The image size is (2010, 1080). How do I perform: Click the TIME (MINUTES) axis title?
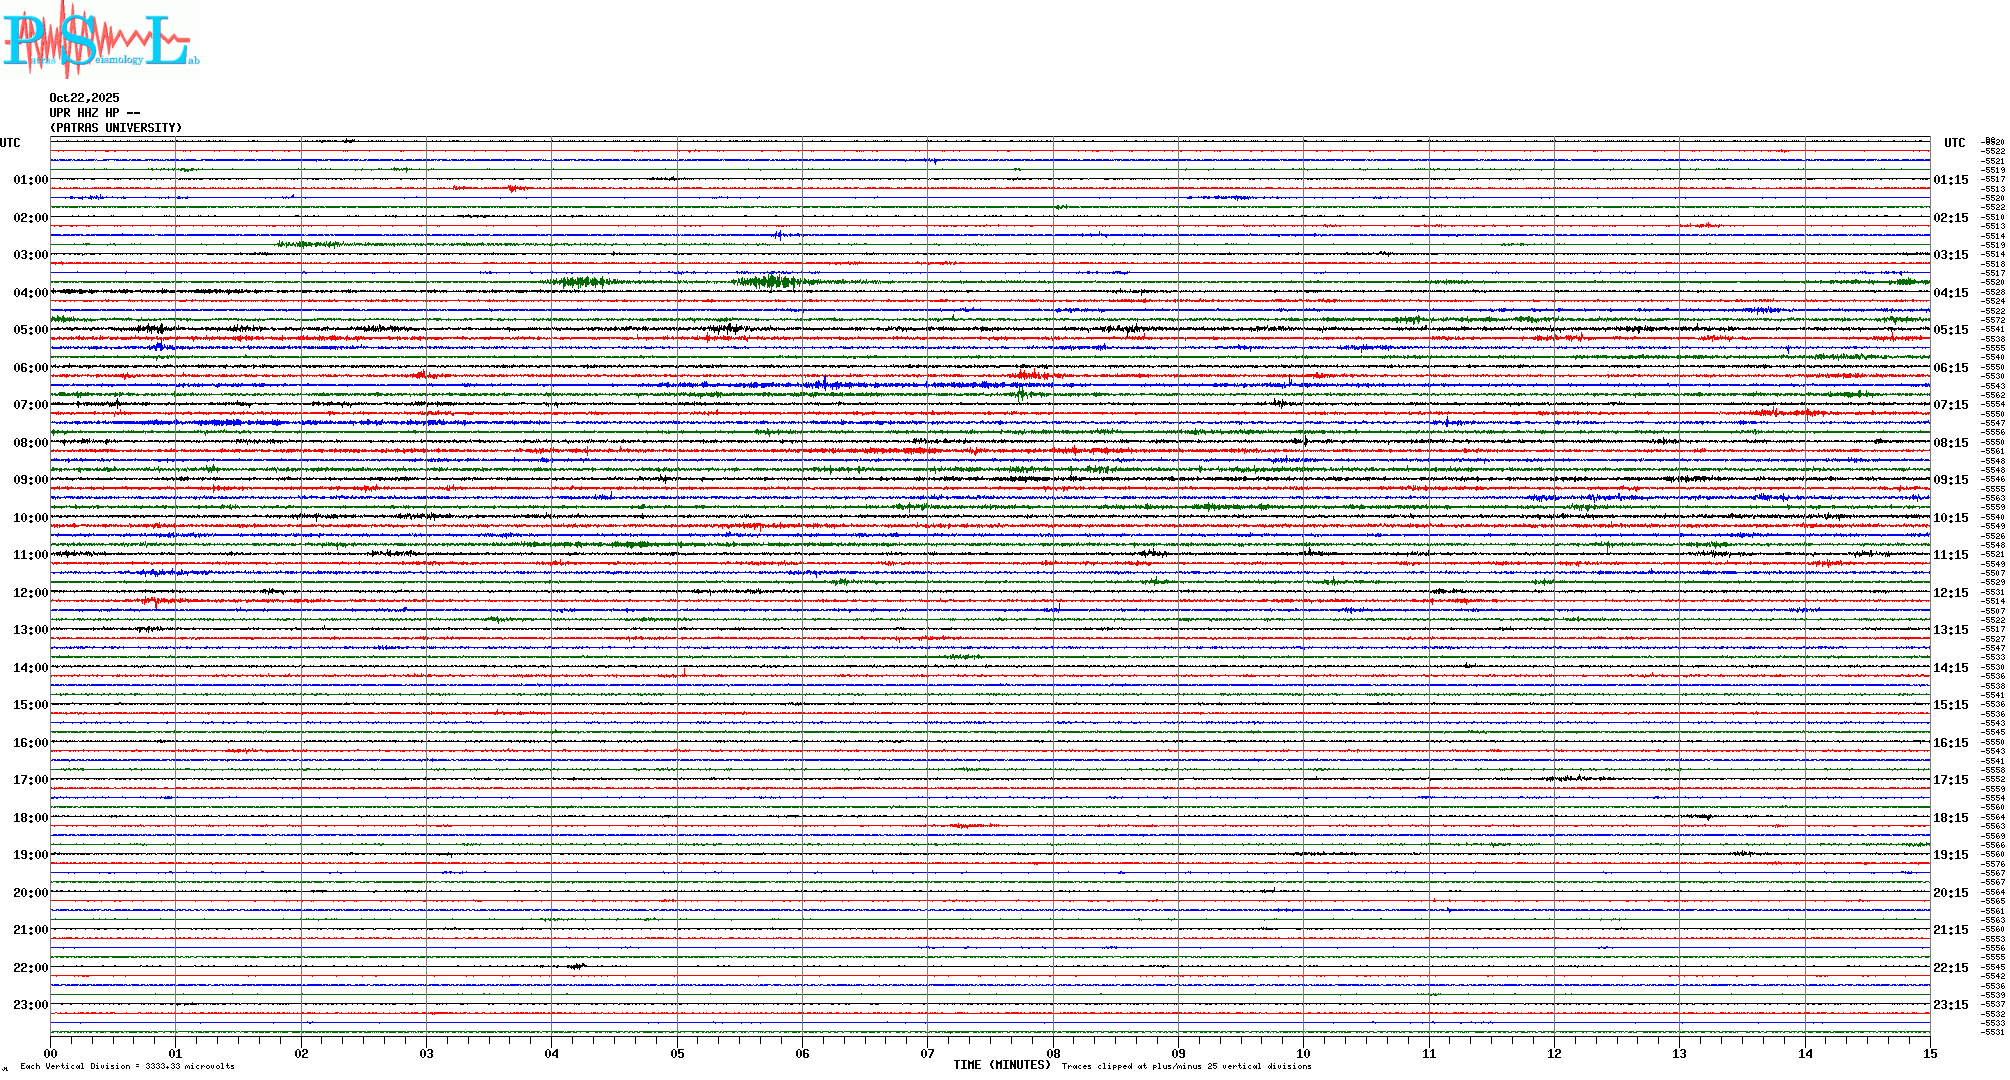(x=1002, y=1065)
